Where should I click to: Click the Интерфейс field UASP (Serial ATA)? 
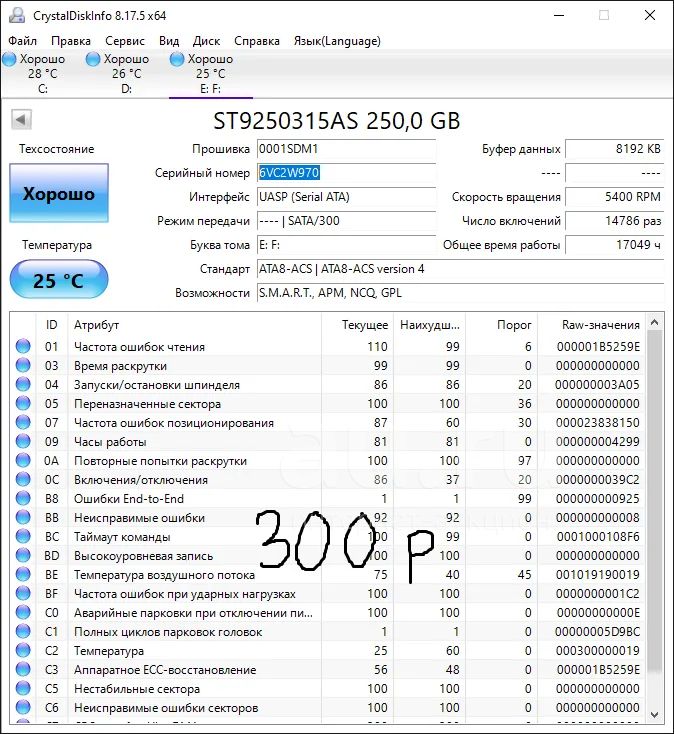(346, 197)
